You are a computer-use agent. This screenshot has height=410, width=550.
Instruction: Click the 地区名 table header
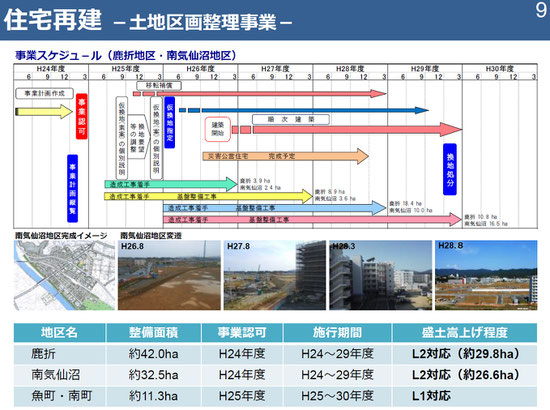(59, 332)
